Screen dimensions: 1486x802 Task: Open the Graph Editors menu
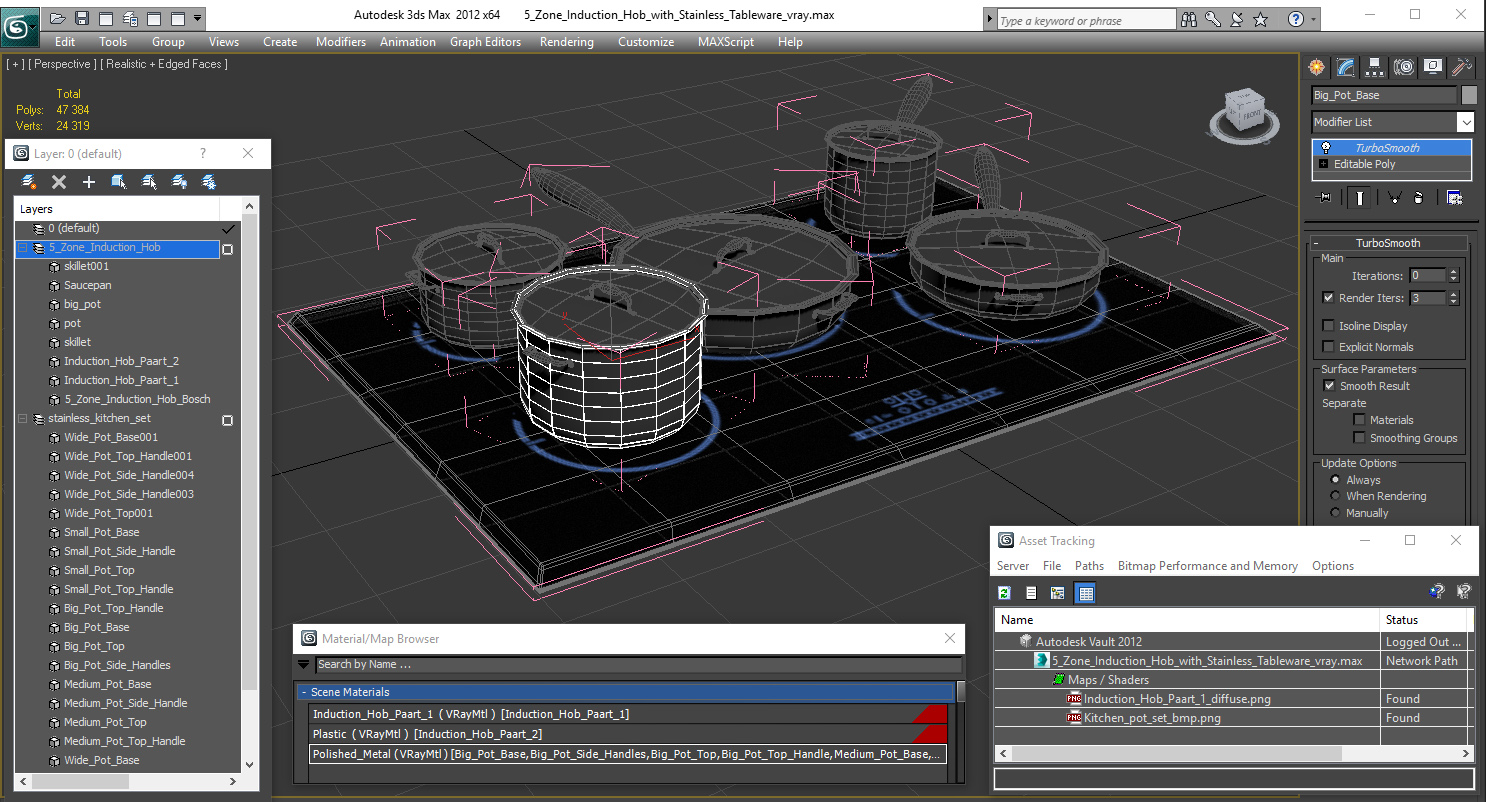click(x=485, y=42)
